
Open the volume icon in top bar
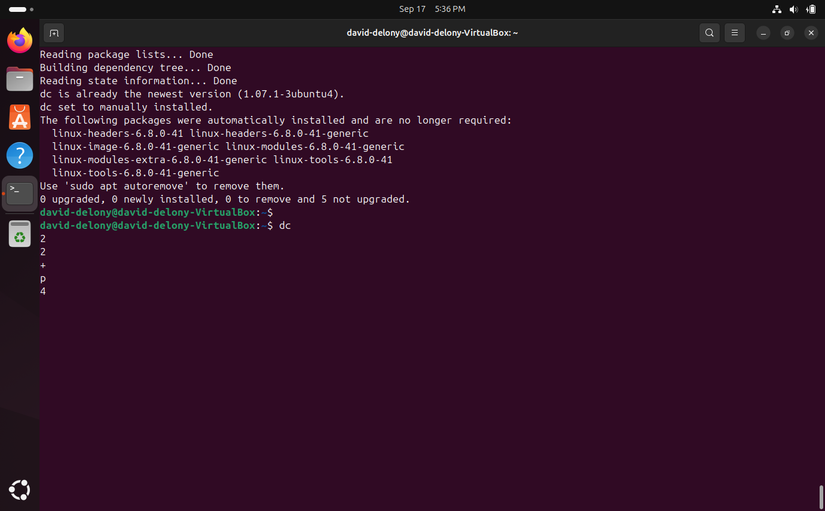793,9
